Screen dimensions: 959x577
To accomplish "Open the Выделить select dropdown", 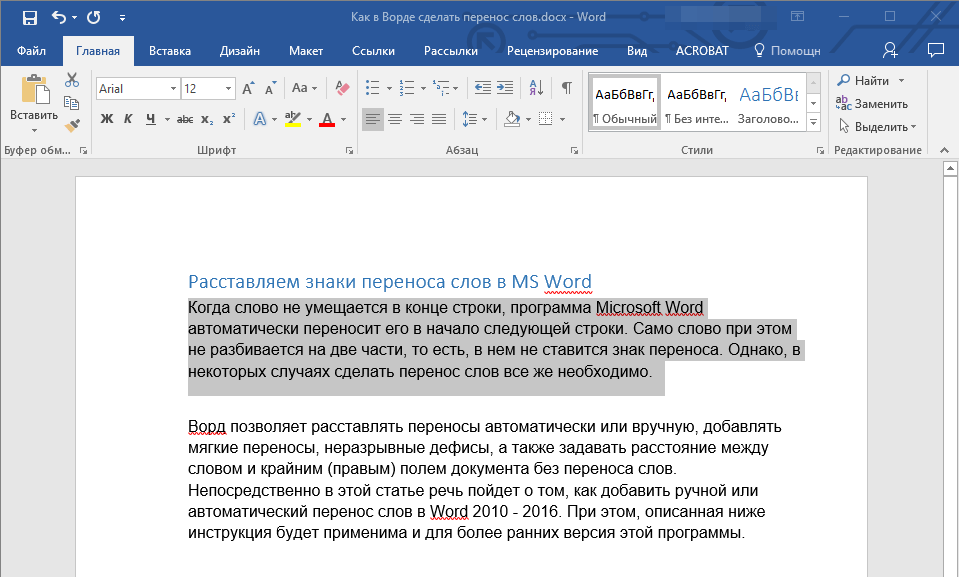I will tap(877, 127).
